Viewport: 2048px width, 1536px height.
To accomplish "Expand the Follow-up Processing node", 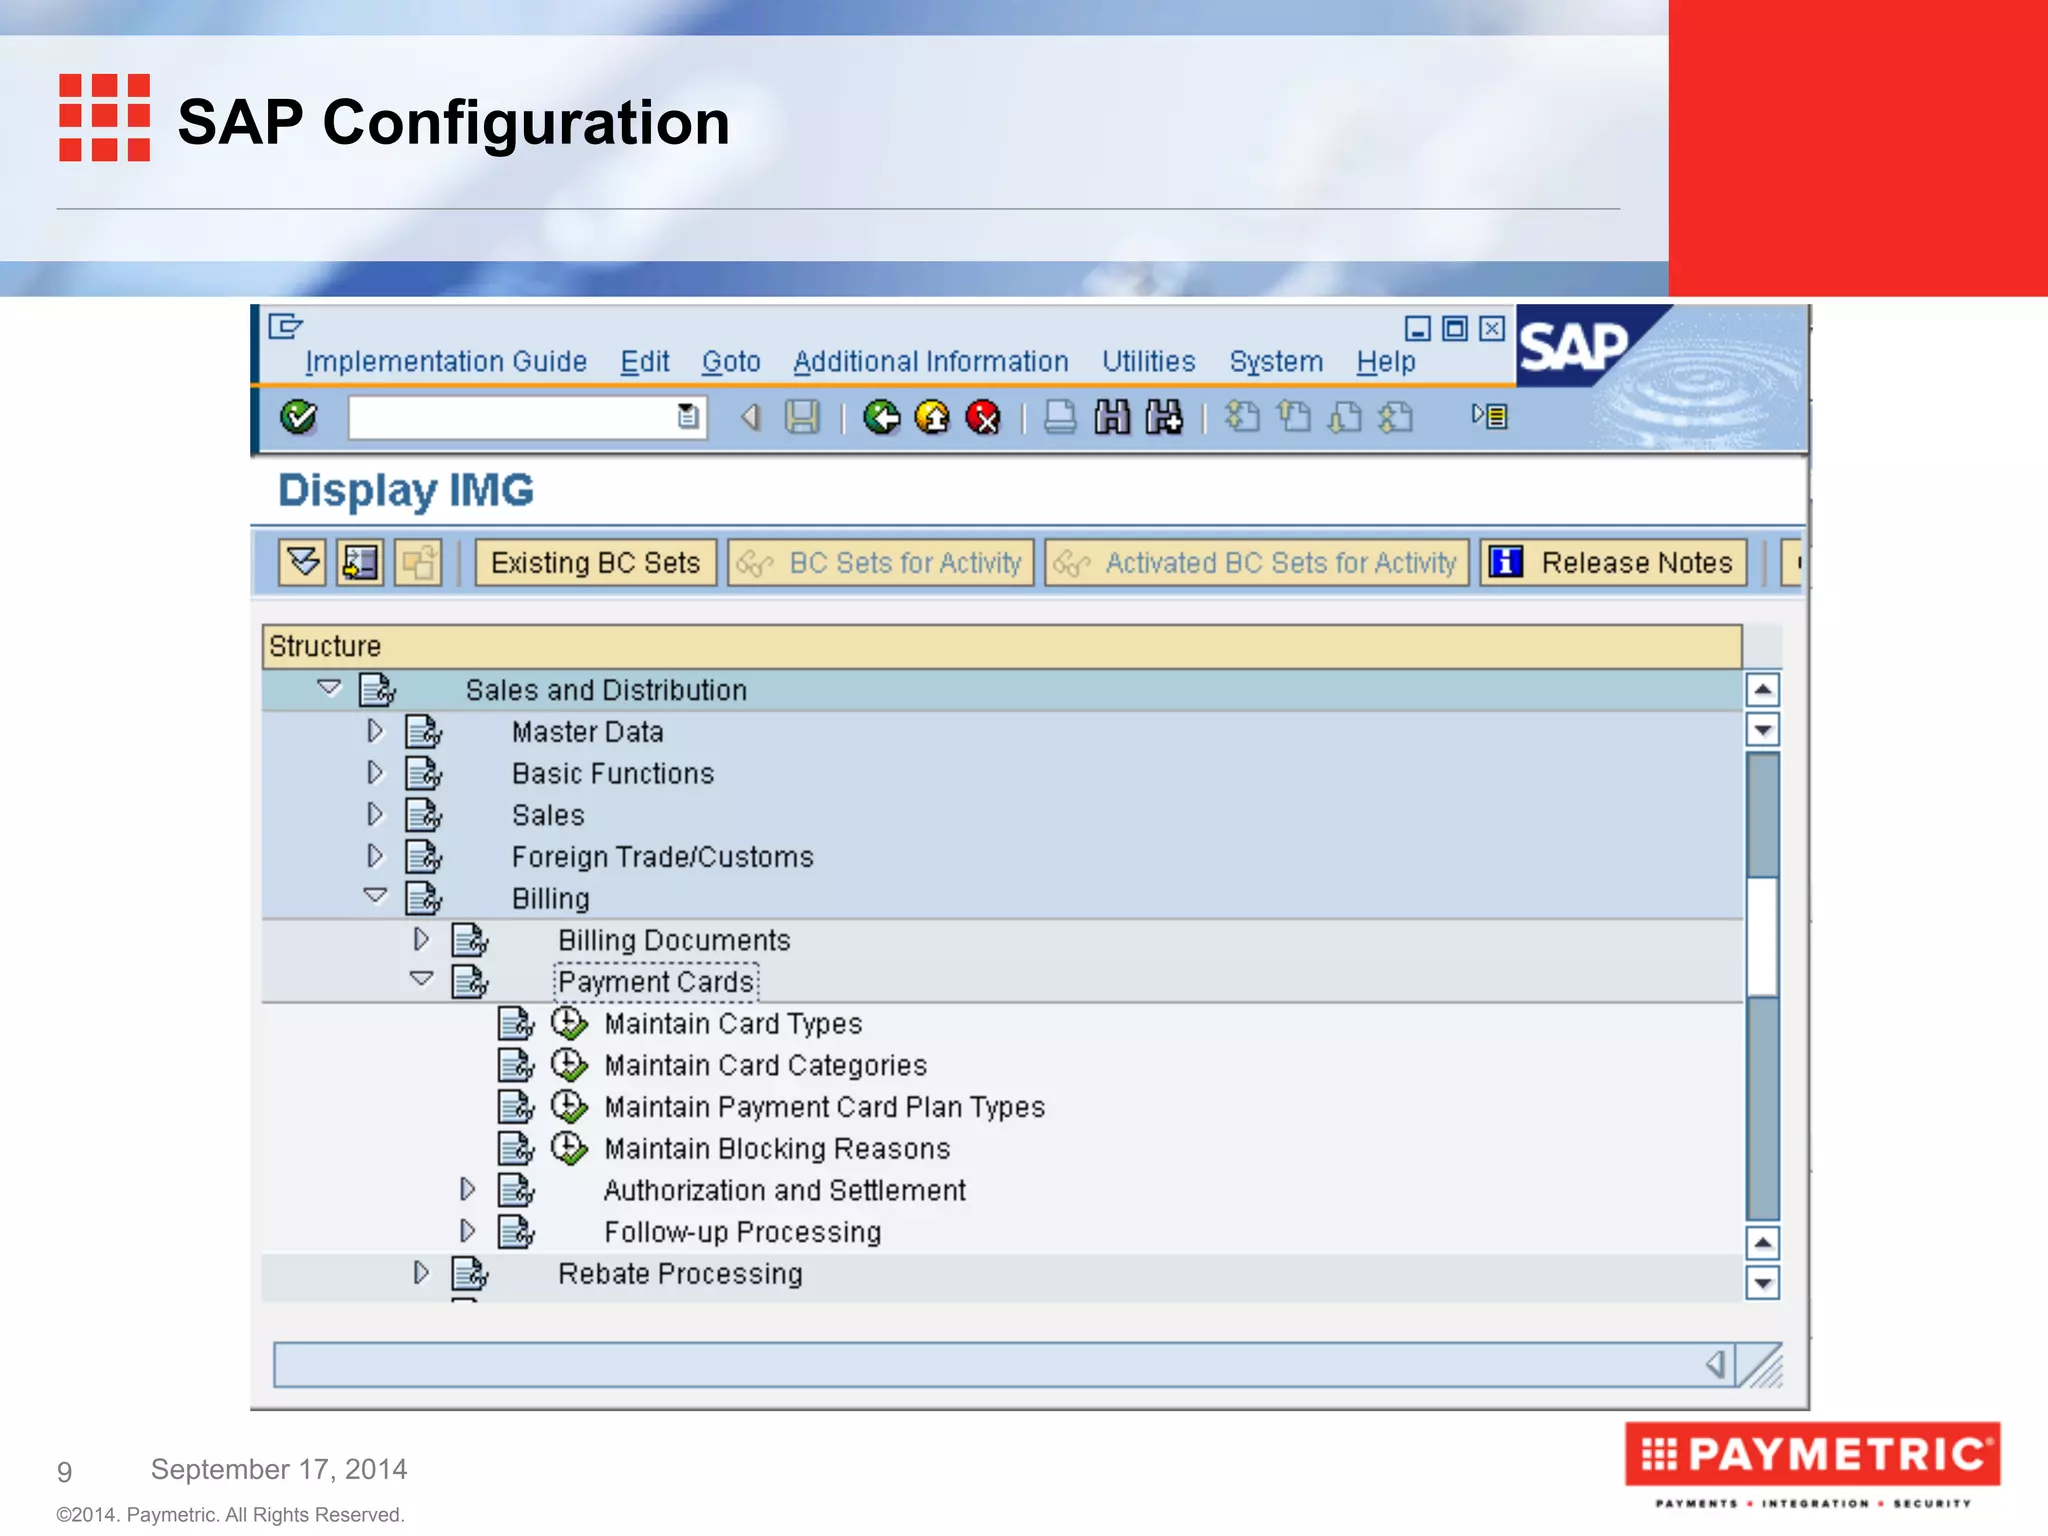I will 467,1231.
